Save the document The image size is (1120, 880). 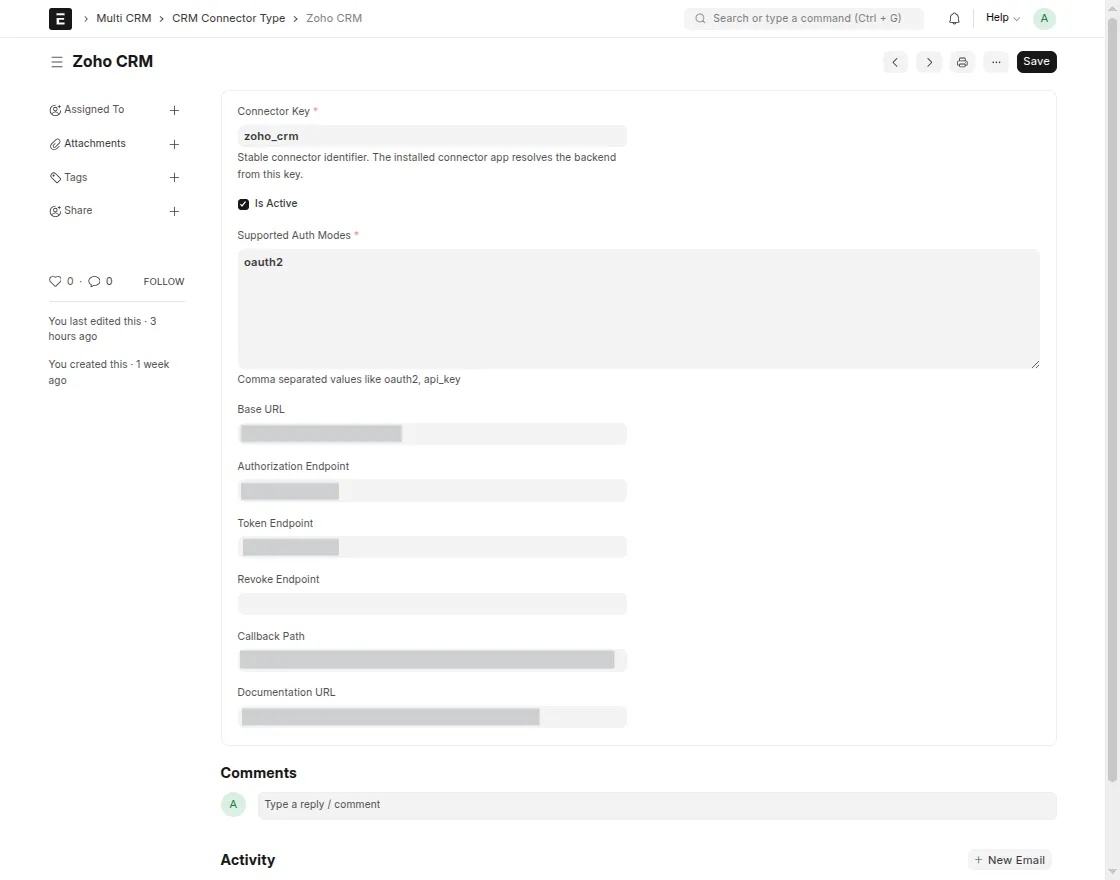click(x=1036, y=62)
